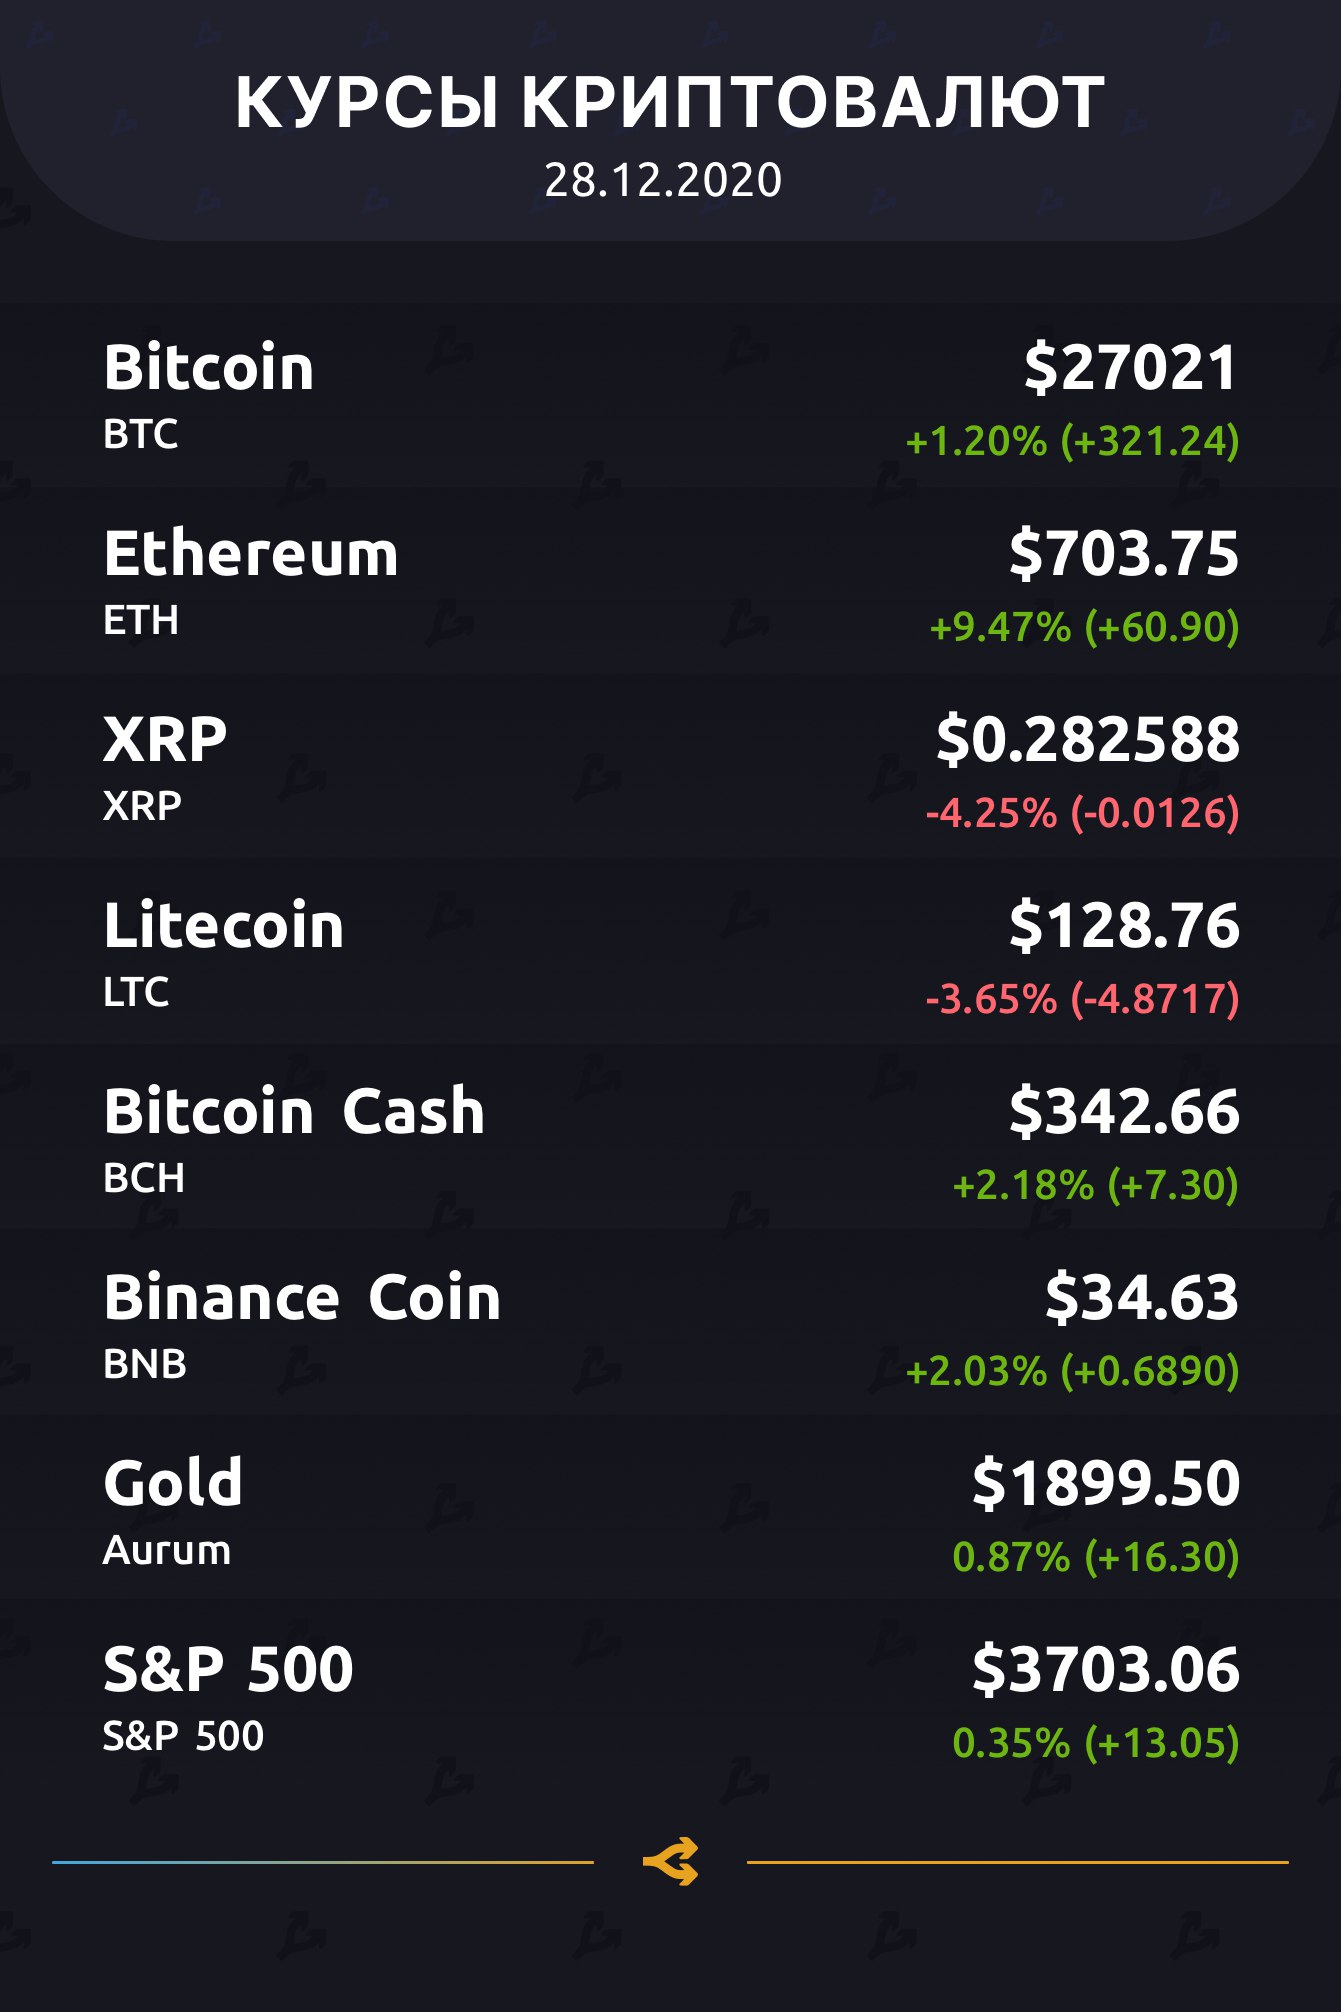Open the Litecoin entry name
Screen dimensions: 1341x2012
coord(224,925)
